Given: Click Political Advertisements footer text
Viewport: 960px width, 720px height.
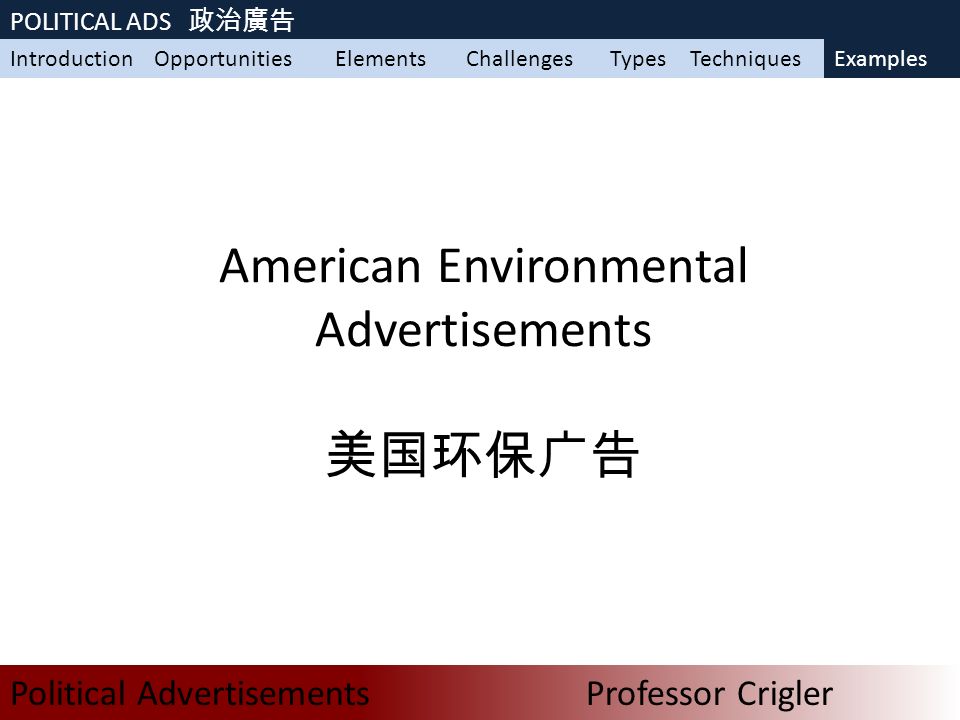Looking at the screenshot, I should (x=190, y=694).
